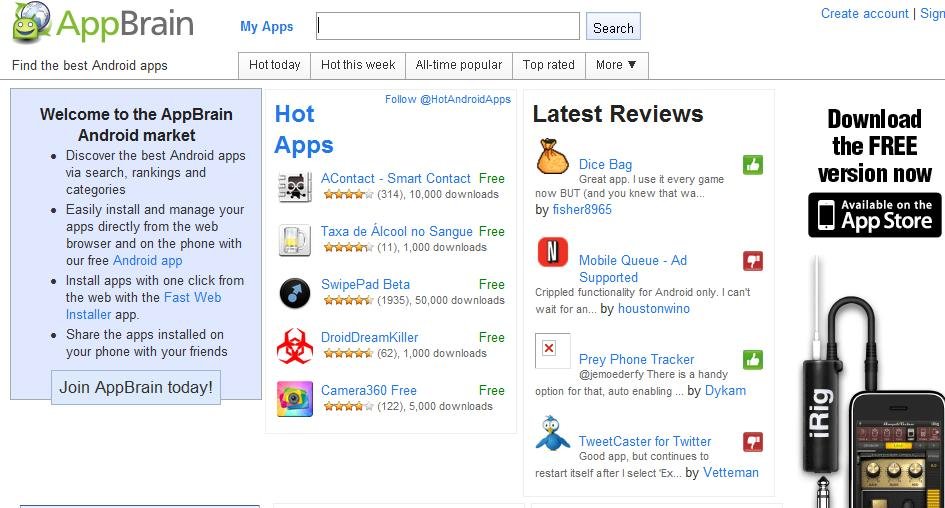Open the Fast Web Installer link
Image resolution: width=945 pixels, height=508 pixels.
[143, 306]
